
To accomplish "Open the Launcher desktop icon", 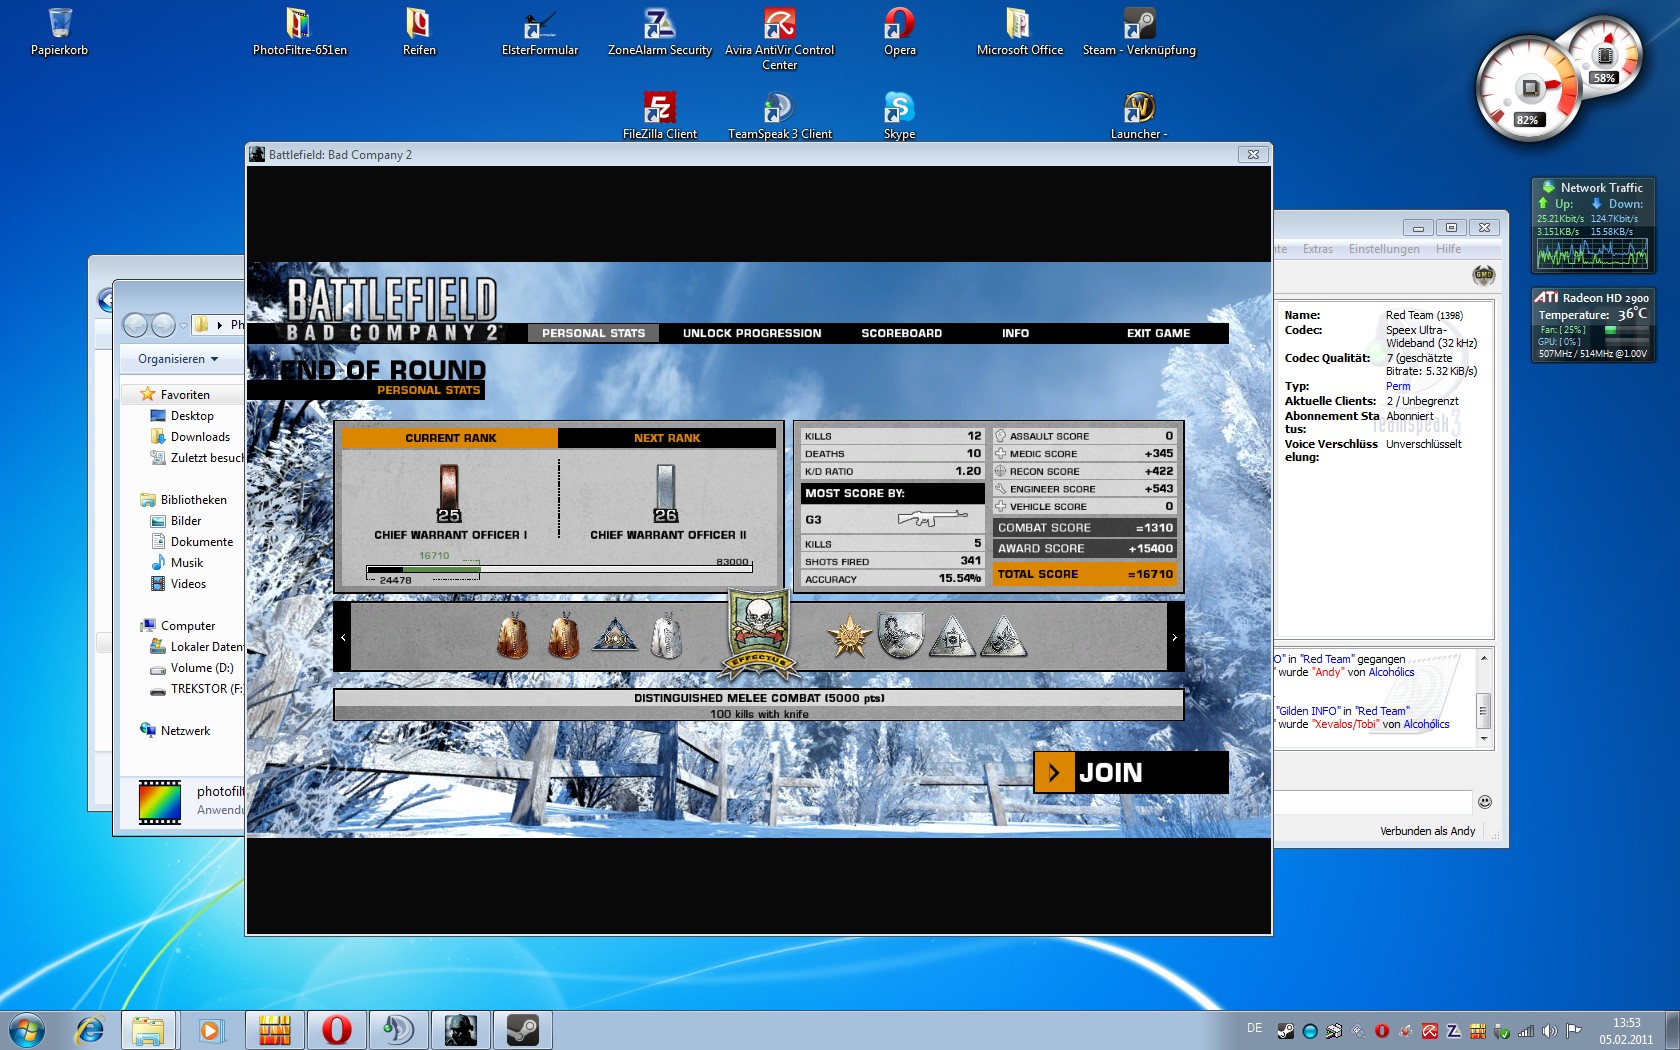I will click(1139, 115).
